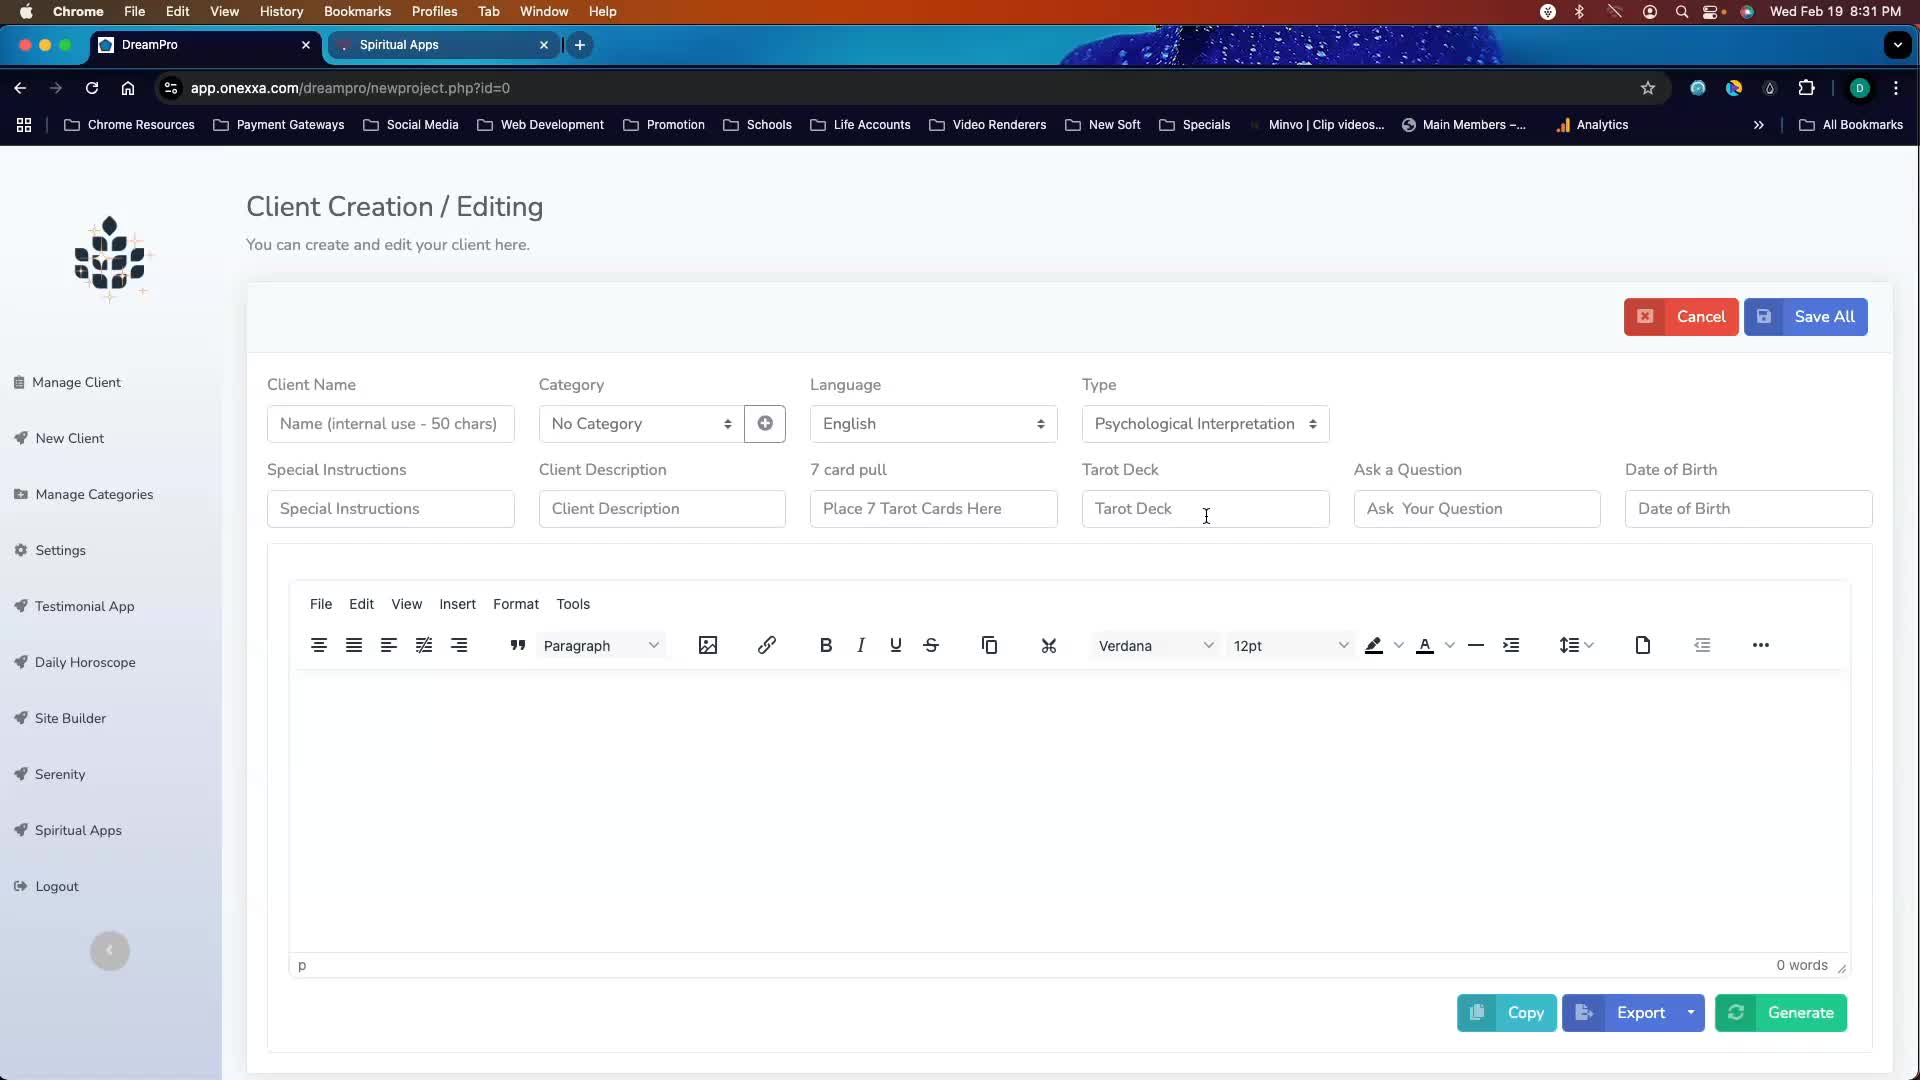The image size is (1920, 1080).
Task: Switch to the Spiritual Apps browser tab
Action: click(444, 45)
